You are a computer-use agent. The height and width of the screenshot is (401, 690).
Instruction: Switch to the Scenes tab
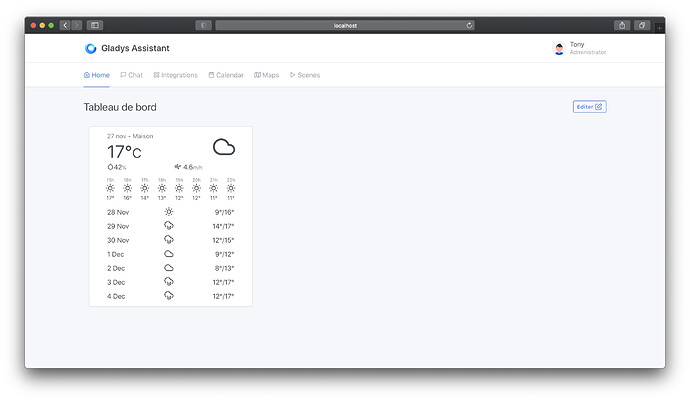click(x=305, y=75)
